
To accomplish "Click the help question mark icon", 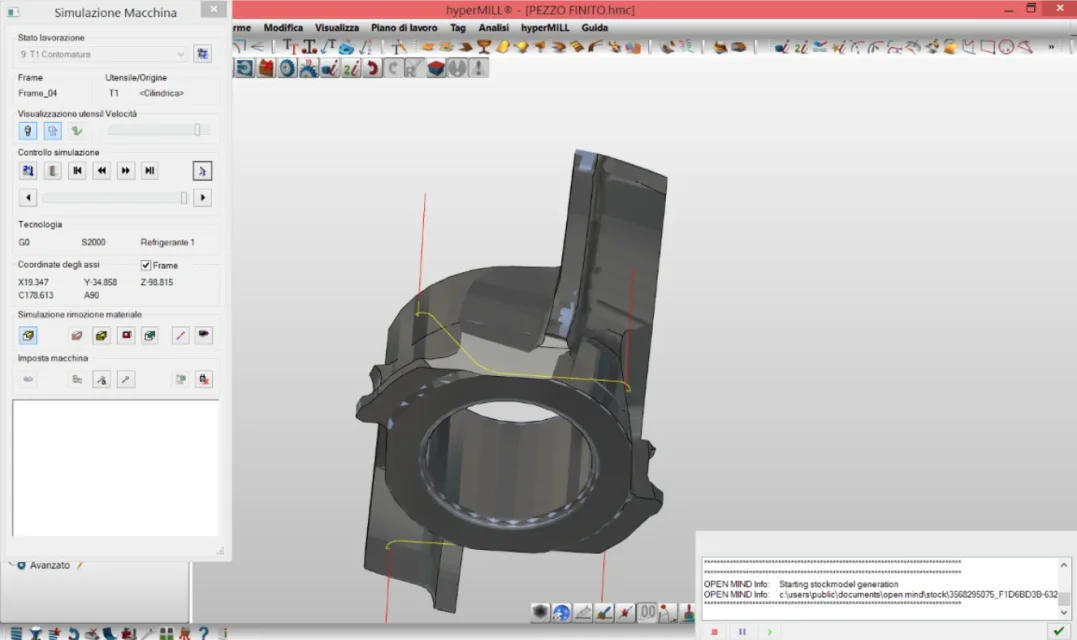I will coord(203,633).
